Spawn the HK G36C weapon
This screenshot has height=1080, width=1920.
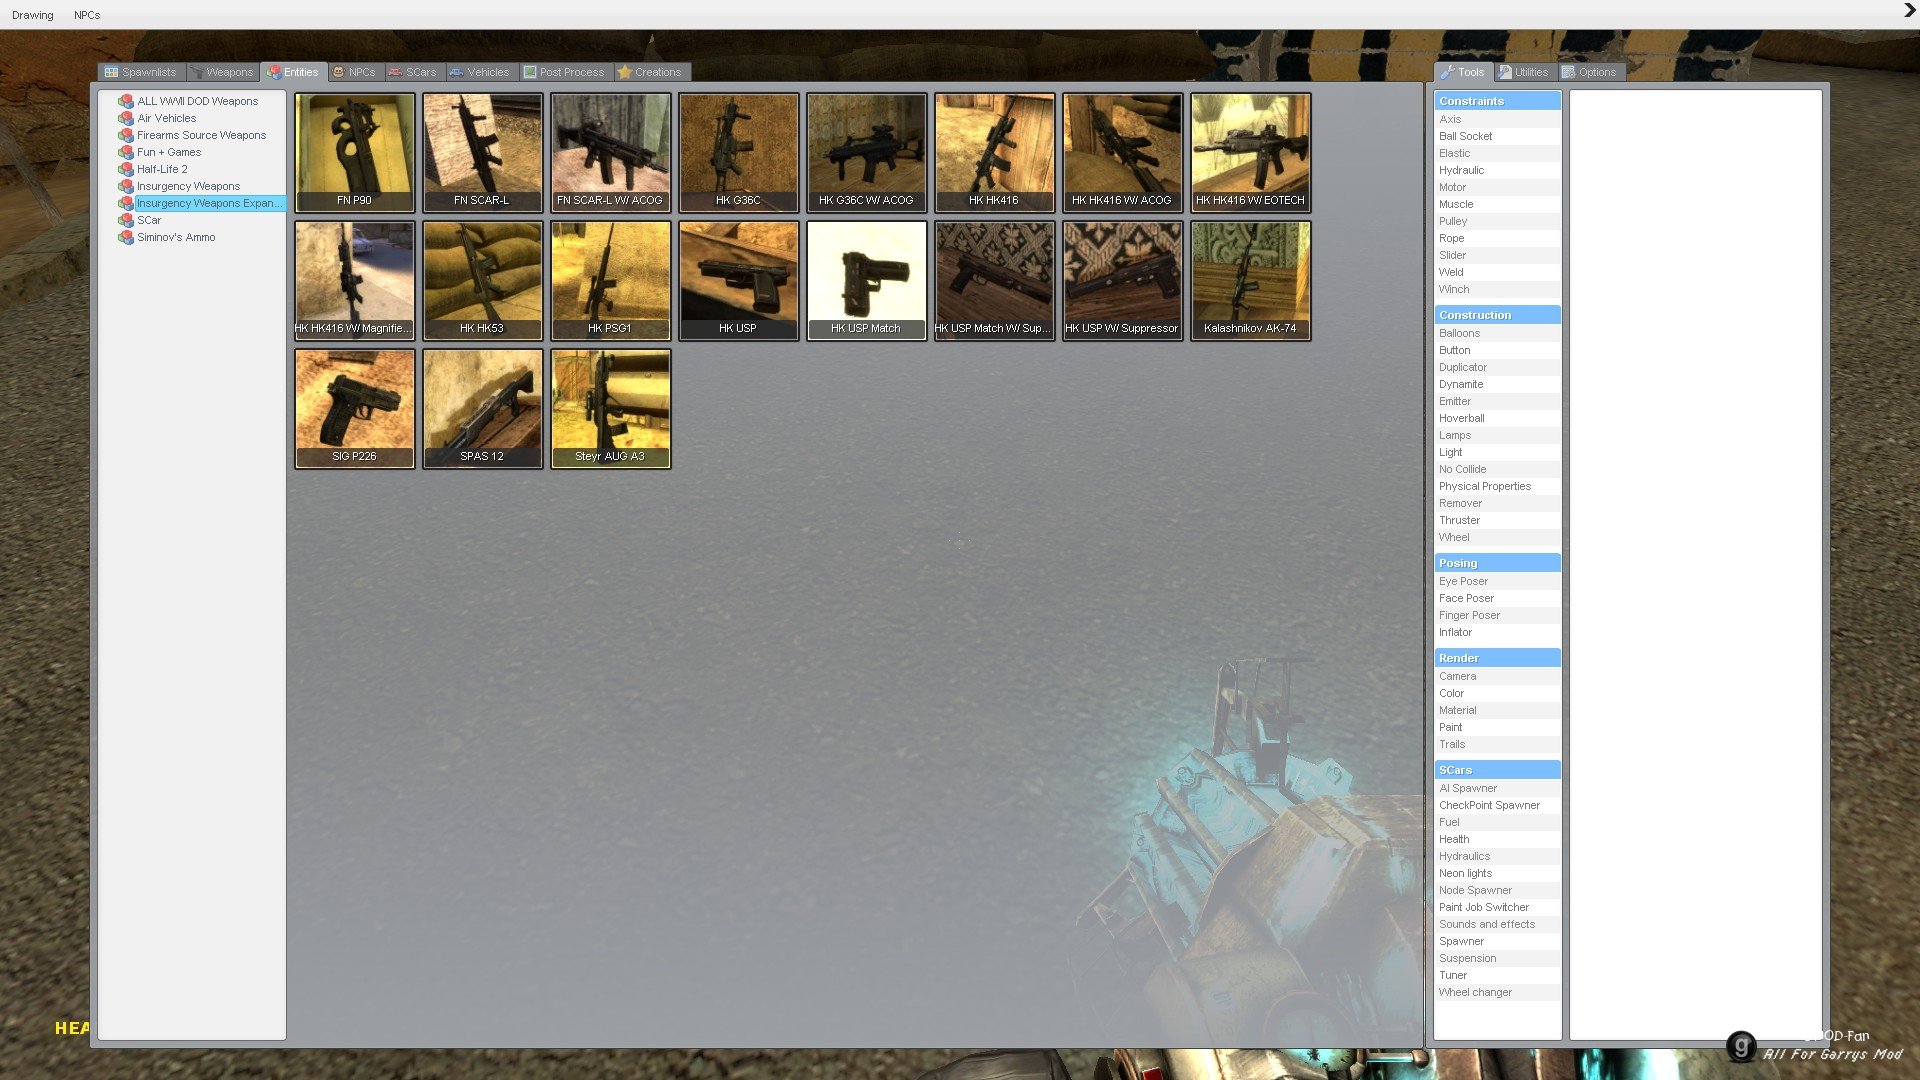738,152
